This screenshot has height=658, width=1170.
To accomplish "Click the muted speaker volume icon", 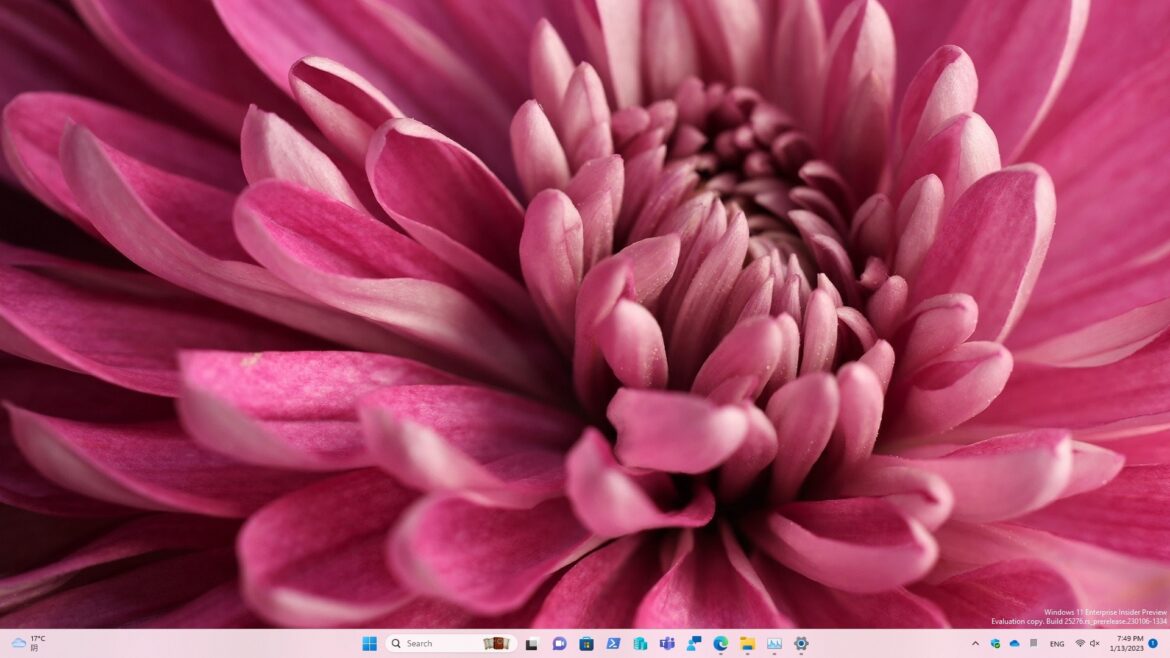I will click(x=1095, y=643).
